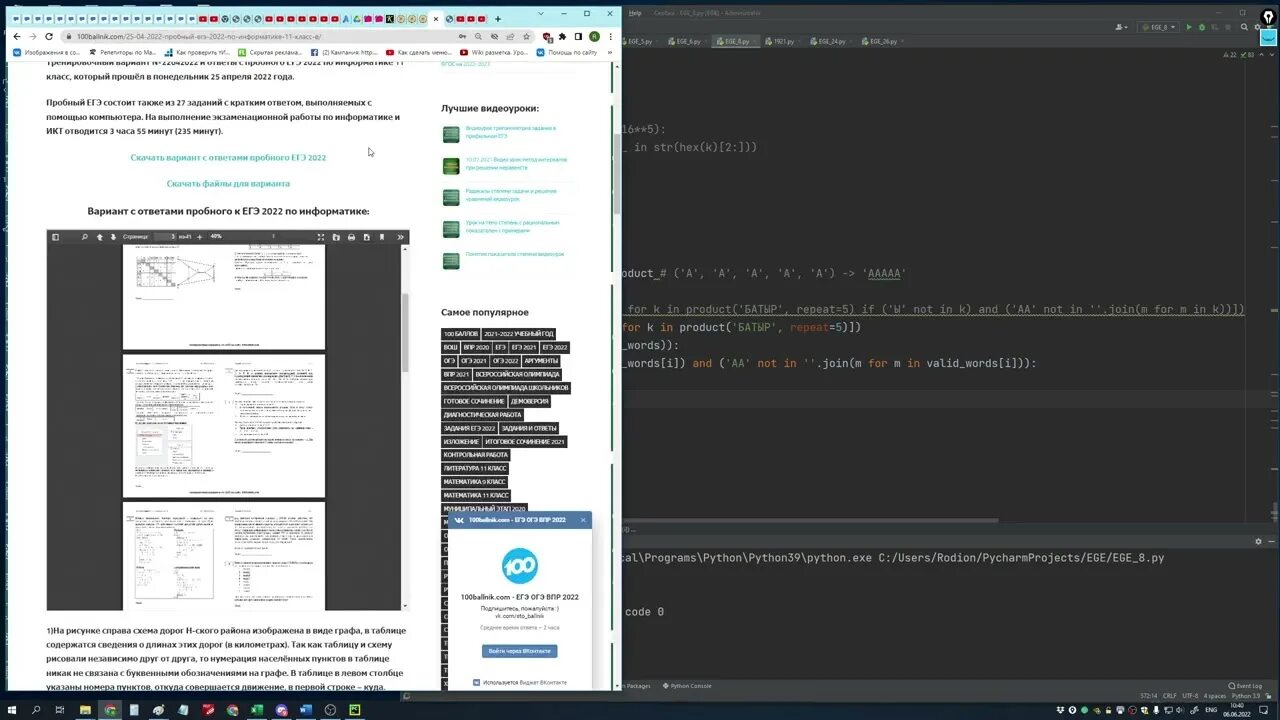Show more bookmarks chevron
The width and height of the screenshot is (1280, 720).
point(609,52)
